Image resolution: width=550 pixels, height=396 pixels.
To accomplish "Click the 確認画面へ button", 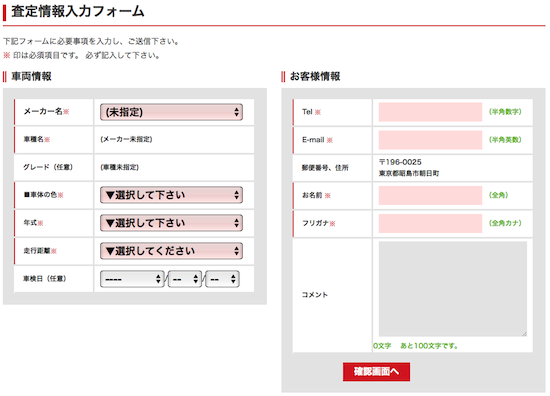I will click(376, 372).
